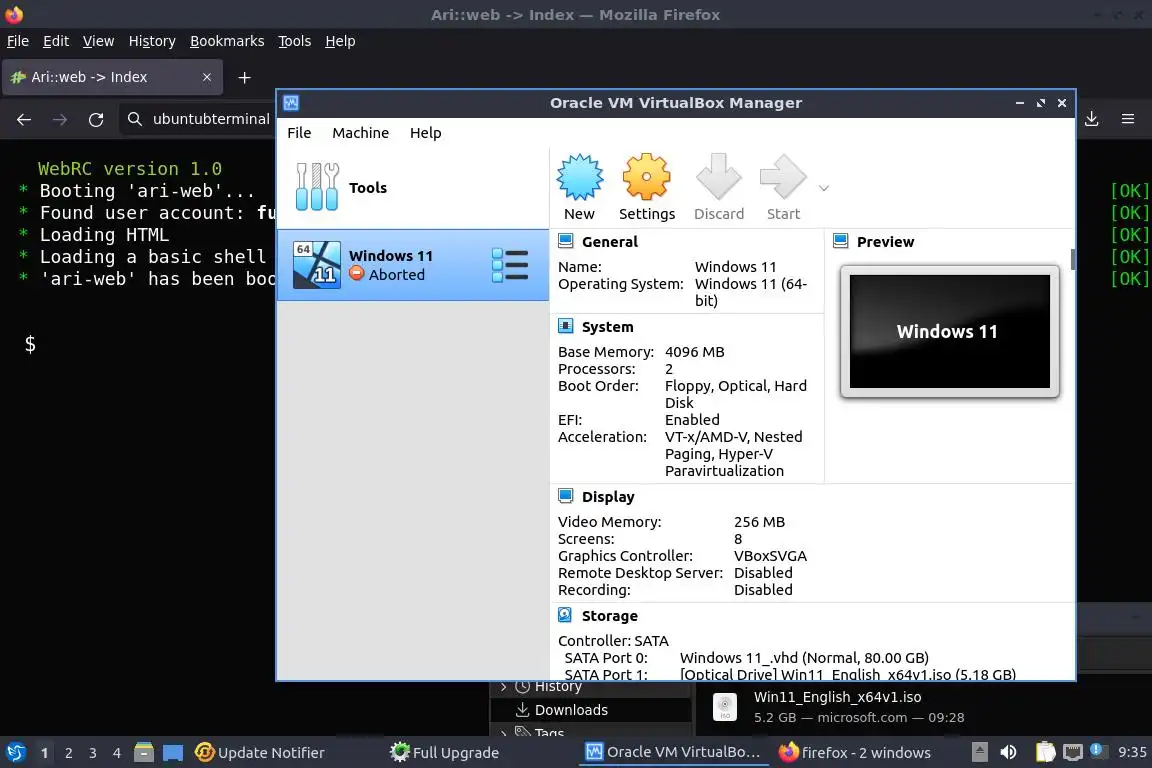1152x768 pixels.
Task: Click the Display section monitor icon
Action: coord(566,496)
